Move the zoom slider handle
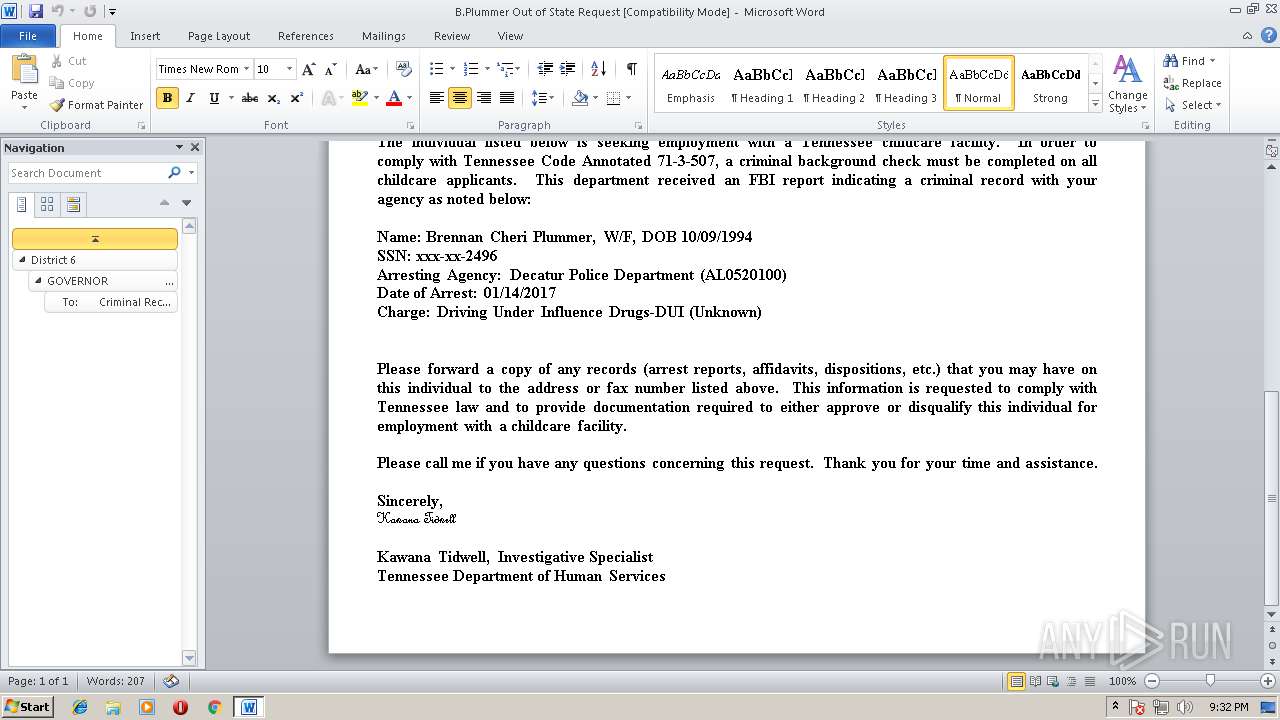1280x720 pixels. tap(1210, 681)
